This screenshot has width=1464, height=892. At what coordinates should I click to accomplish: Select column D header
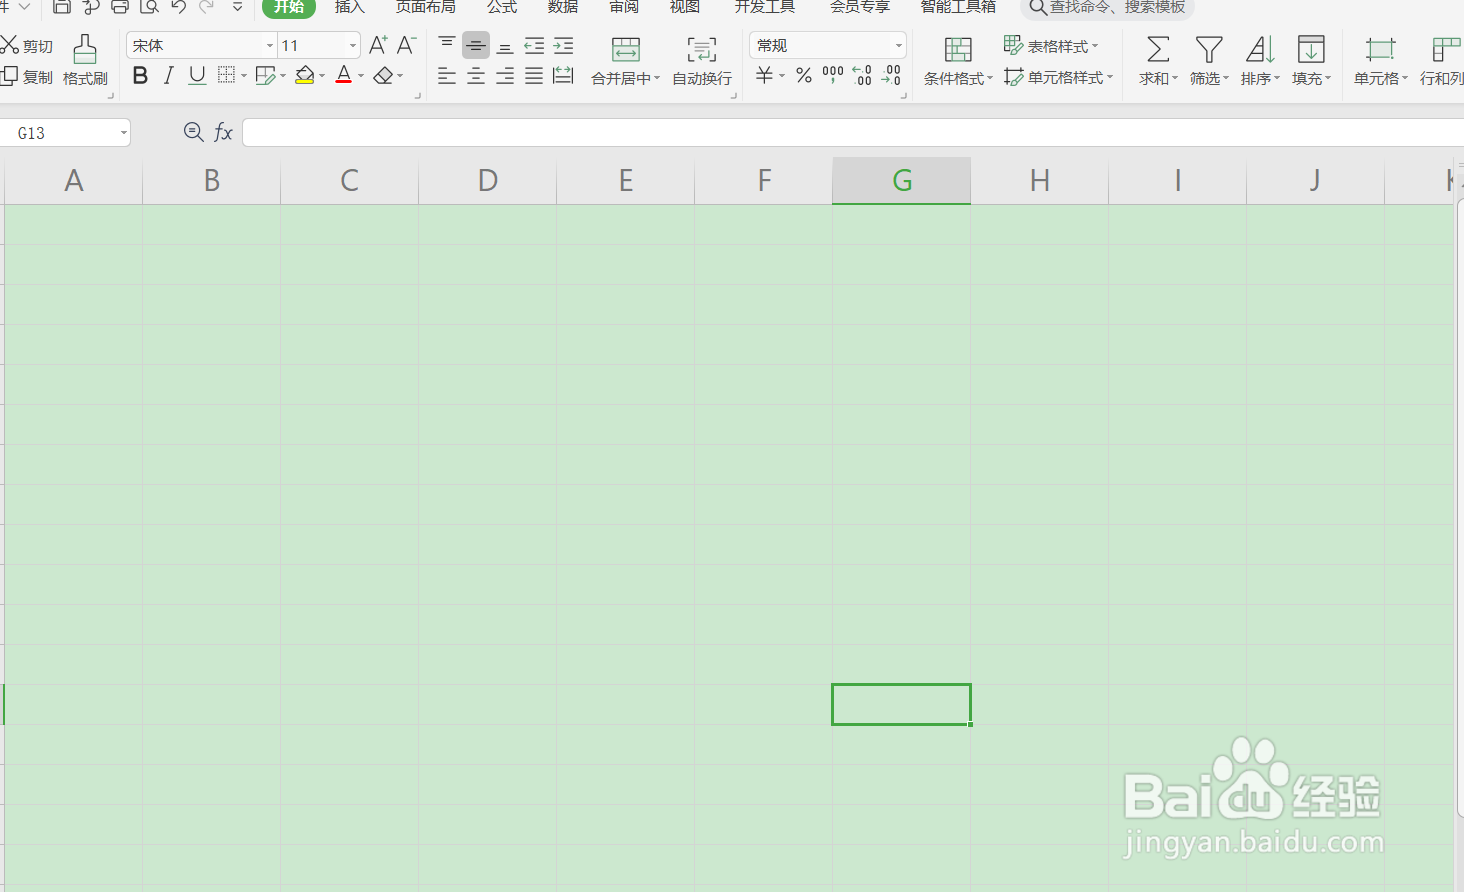[487, 181]
